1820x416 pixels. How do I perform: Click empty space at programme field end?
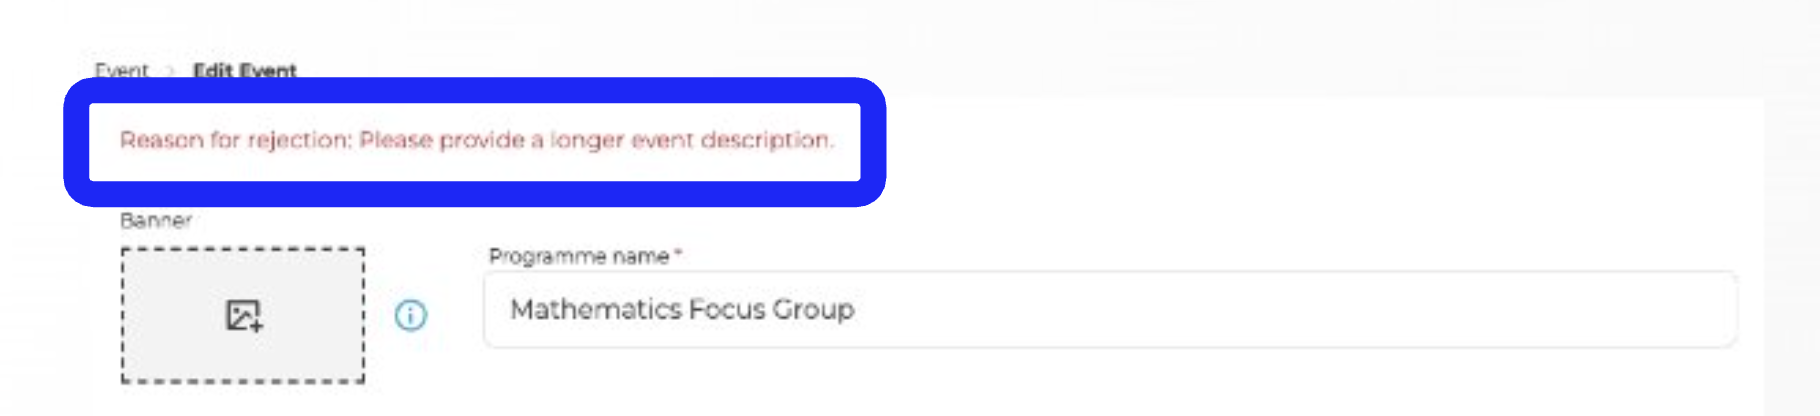pyautogui.click(x=1300, y=309)
